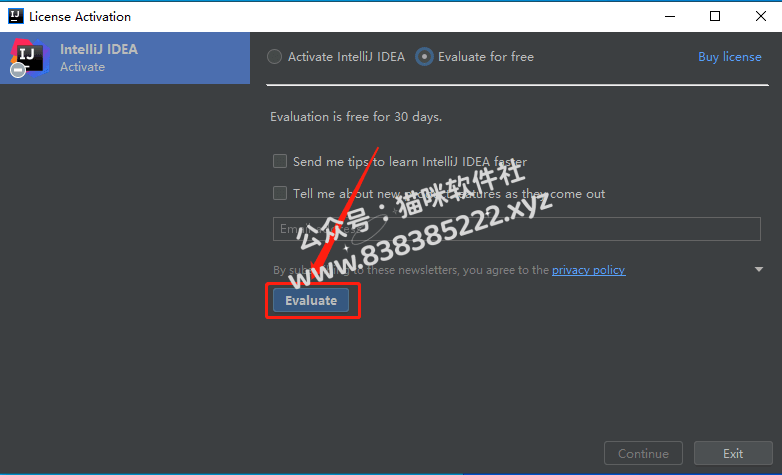
Task: Click the Exit button
Action: click(x=733, y=454)
